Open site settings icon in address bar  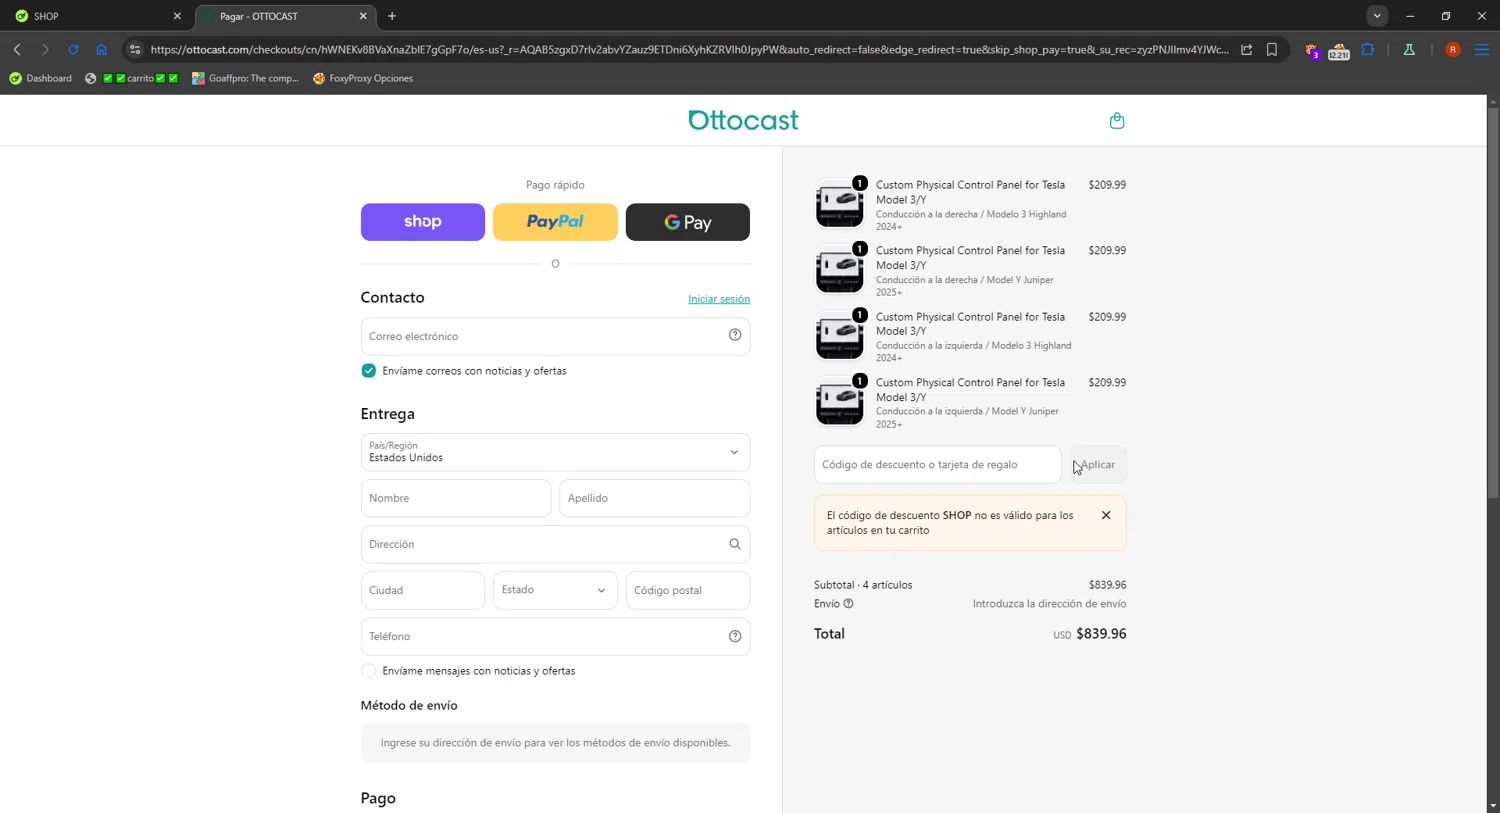point(135,49)
